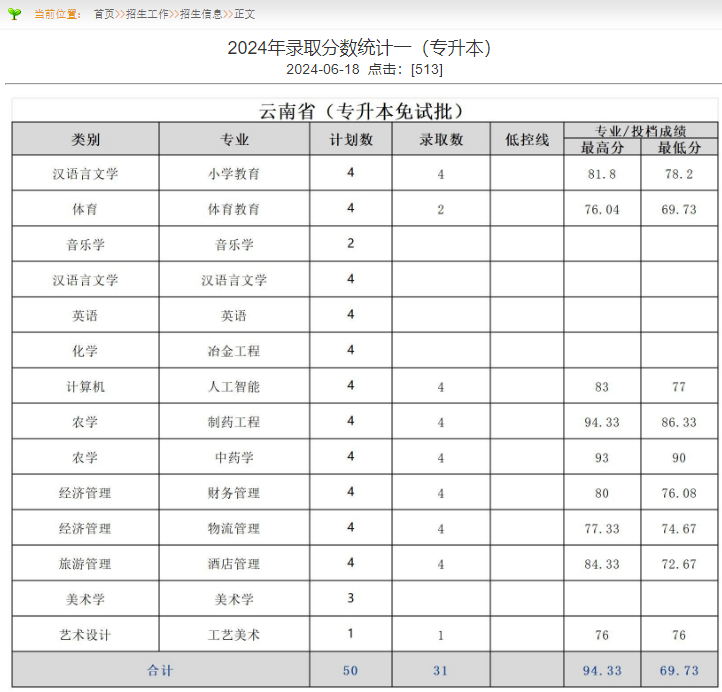722x692 pixels.
Task: Go to 招生工作 breadcrumb link
Action: [147, 14]
